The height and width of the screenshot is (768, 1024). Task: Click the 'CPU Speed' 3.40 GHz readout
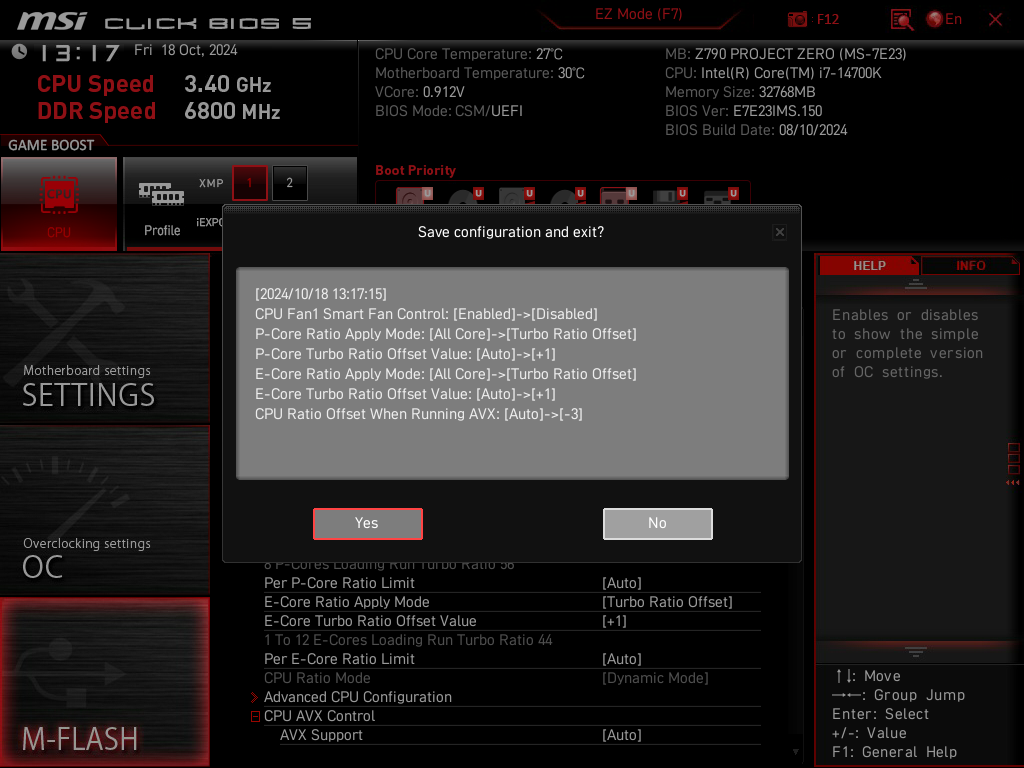click(x=154, y=84)
